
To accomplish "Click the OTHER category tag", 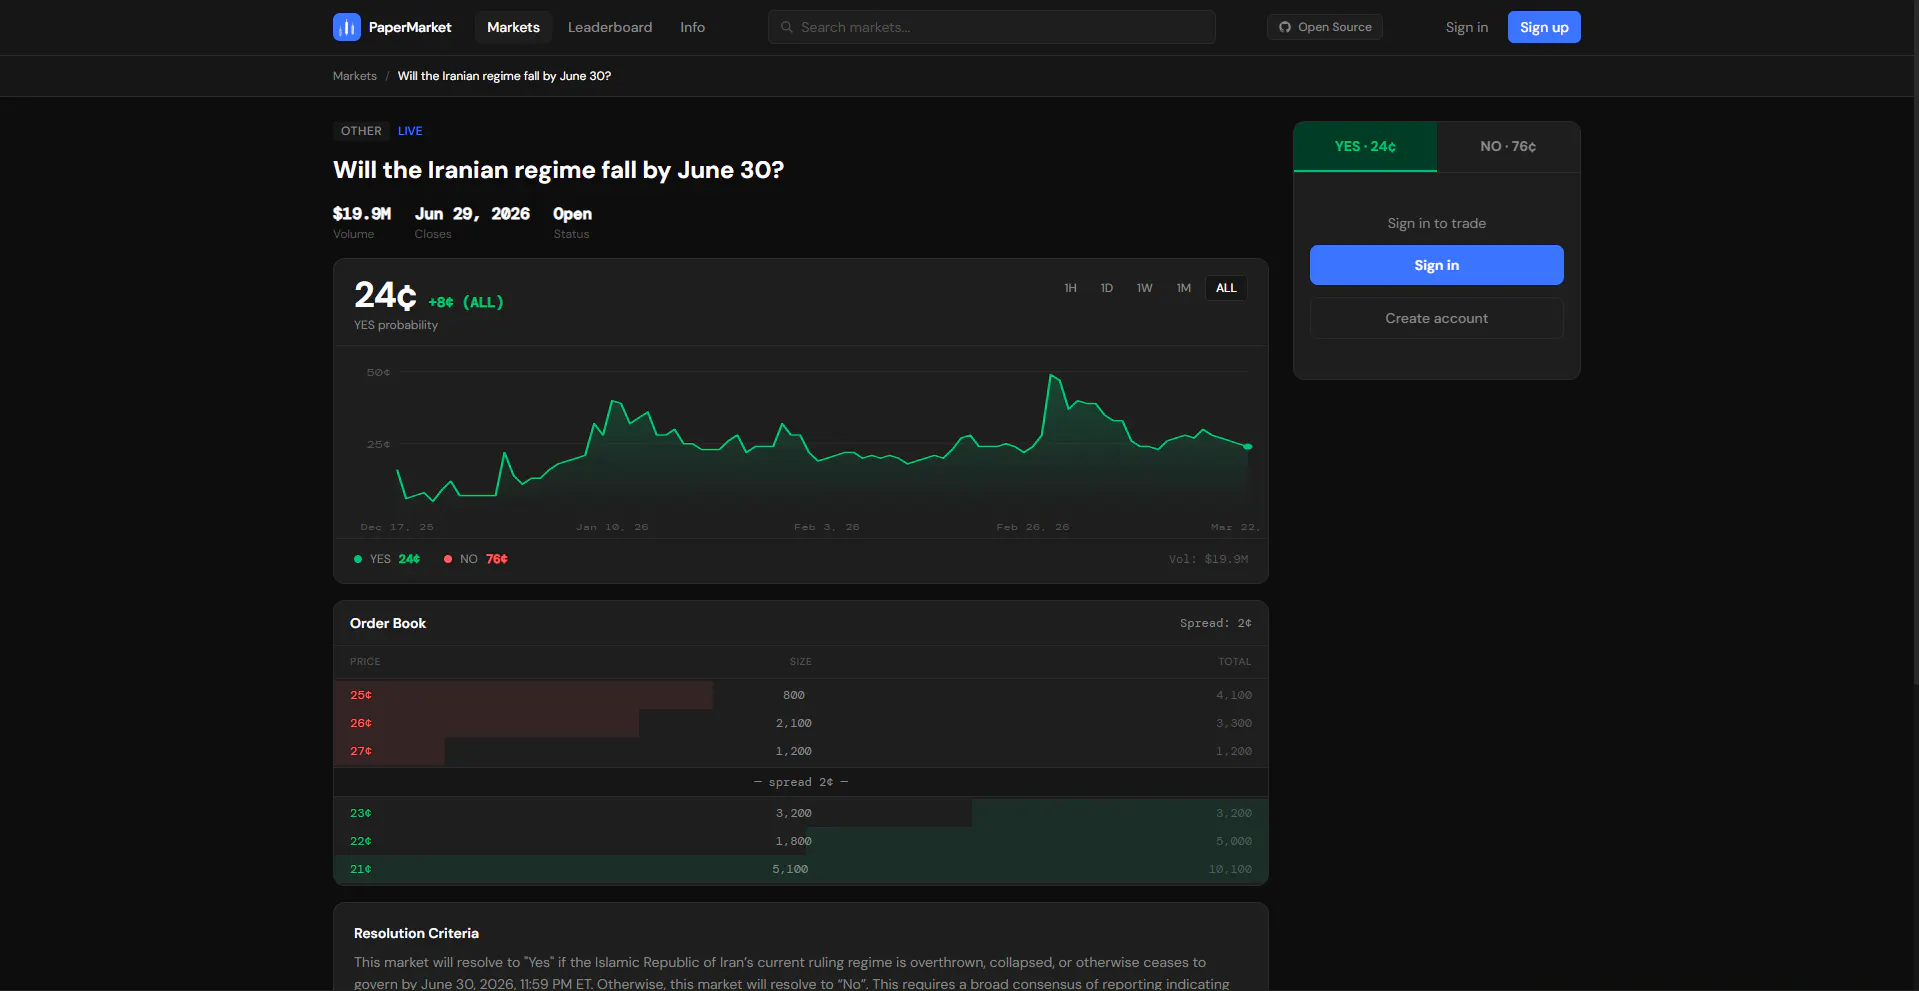I will click(361, 131).
